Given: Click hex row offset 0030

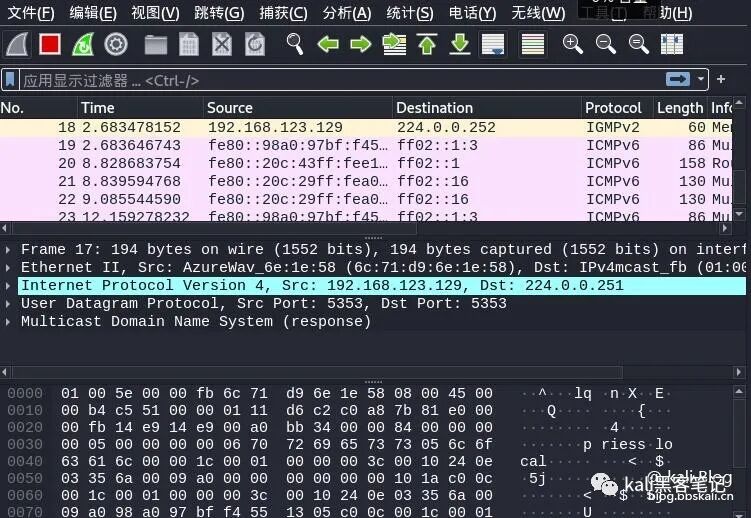Looking at the screenshot, I should tap(25, 444).
